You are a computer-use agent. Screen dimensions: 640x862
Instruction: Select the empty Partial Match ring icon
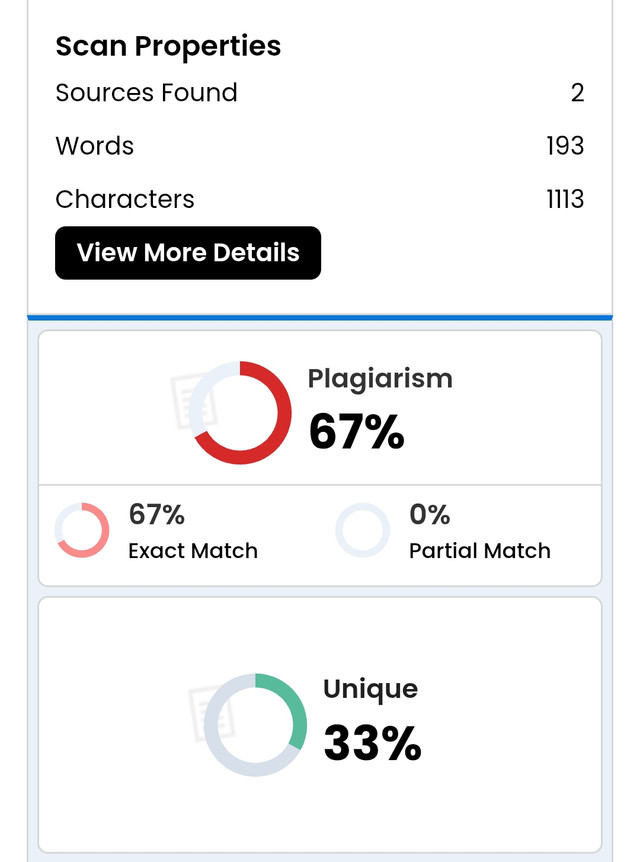tap(363, 530)
